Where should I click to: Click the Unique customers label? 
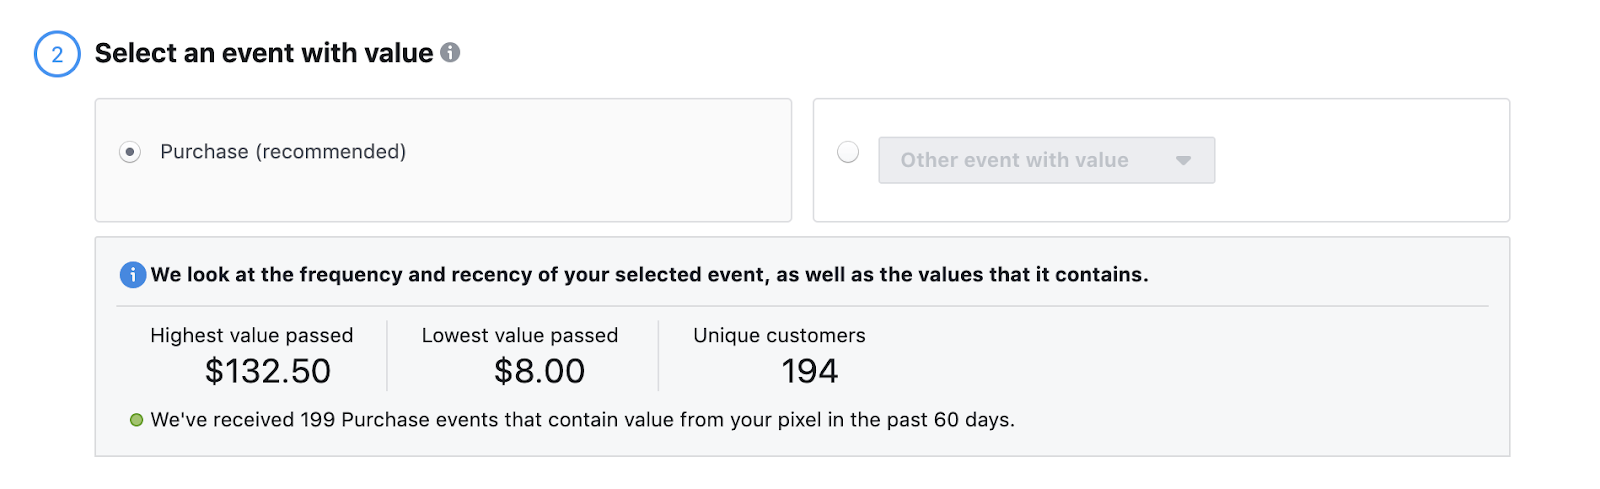[779, 335]
